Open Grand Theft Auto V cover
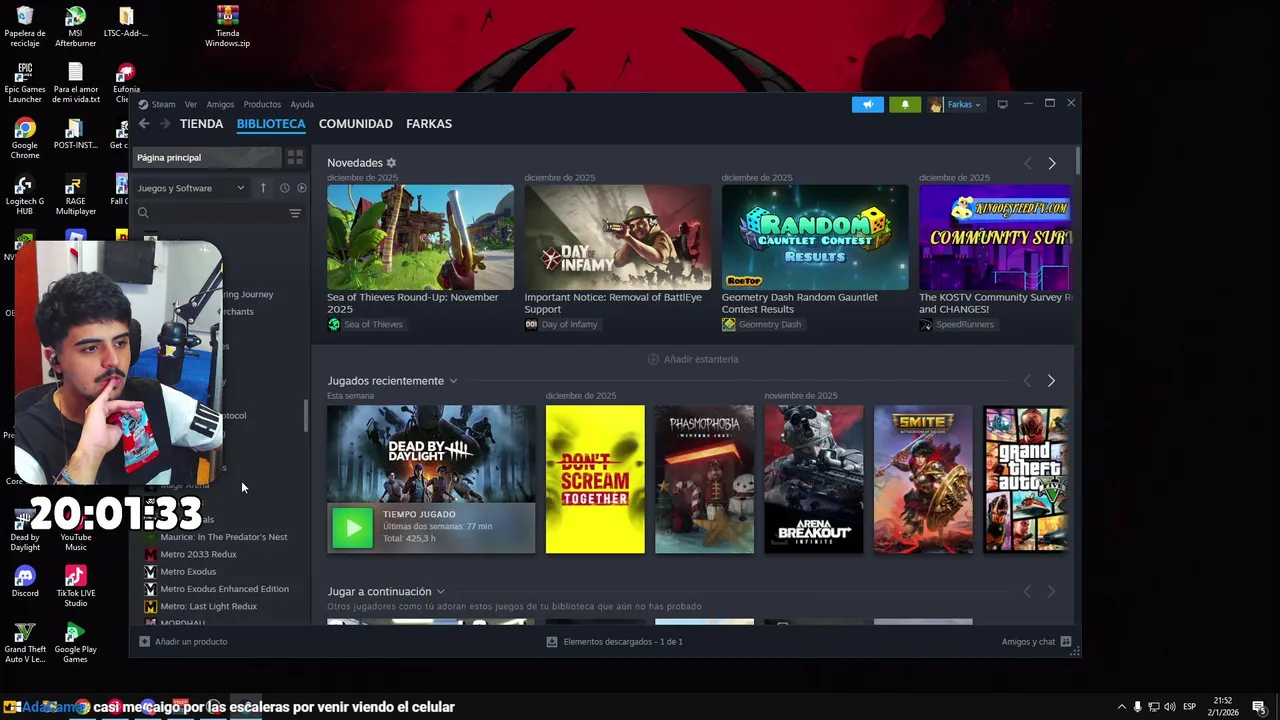 click(1026, 479)
